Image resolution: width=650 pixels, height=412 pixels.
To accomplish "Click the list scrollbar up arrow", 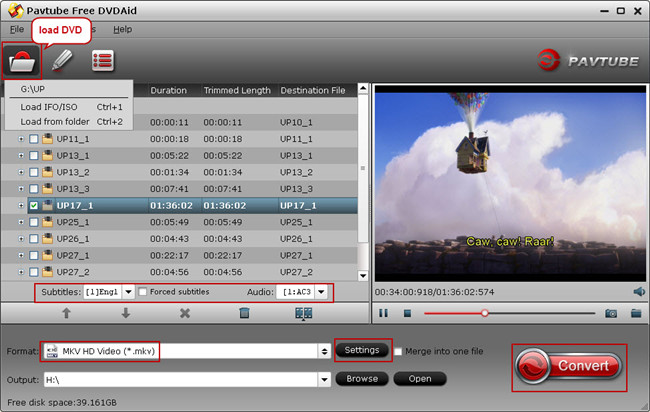I will coord(363,88).
